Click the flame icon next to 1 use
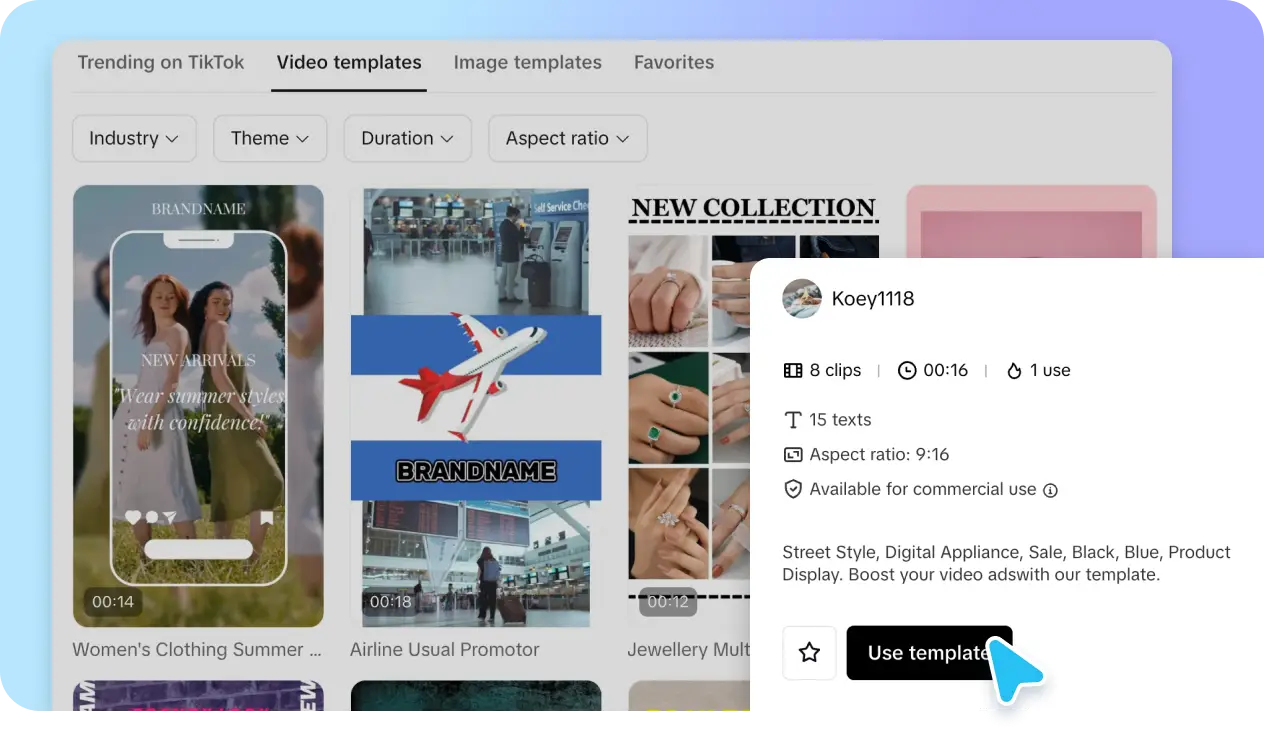The height and width of the screenshot is (730, 1264). 1013,370
